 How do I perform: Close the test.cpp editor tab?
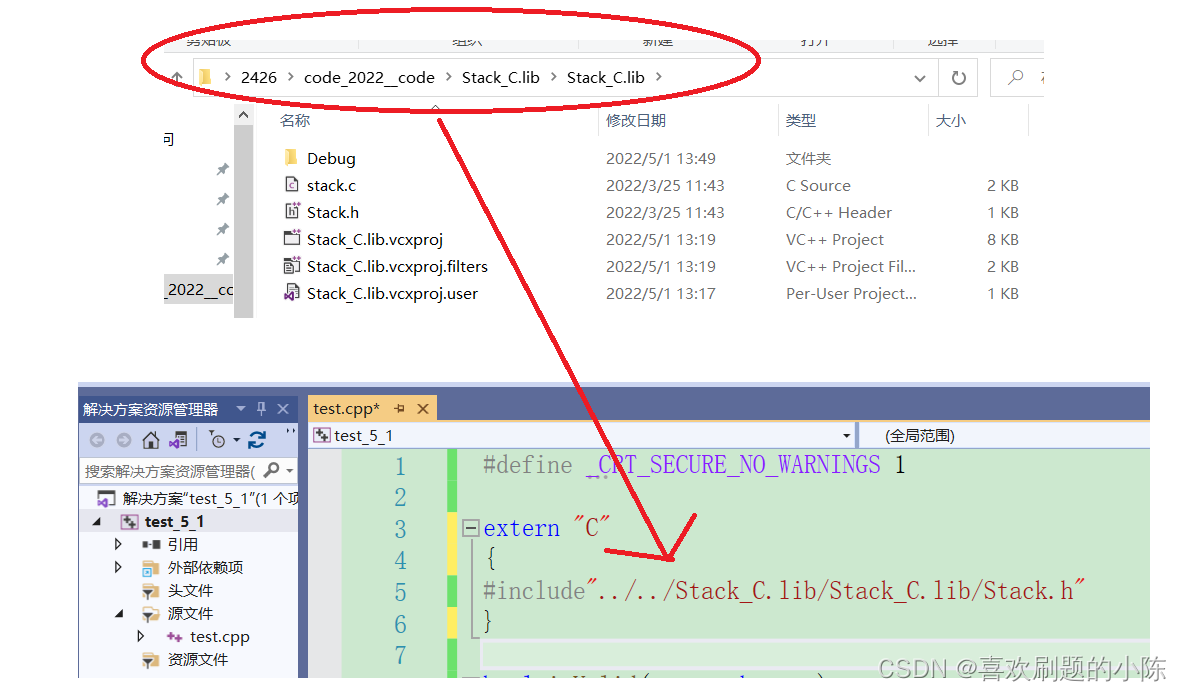point(423,408)
